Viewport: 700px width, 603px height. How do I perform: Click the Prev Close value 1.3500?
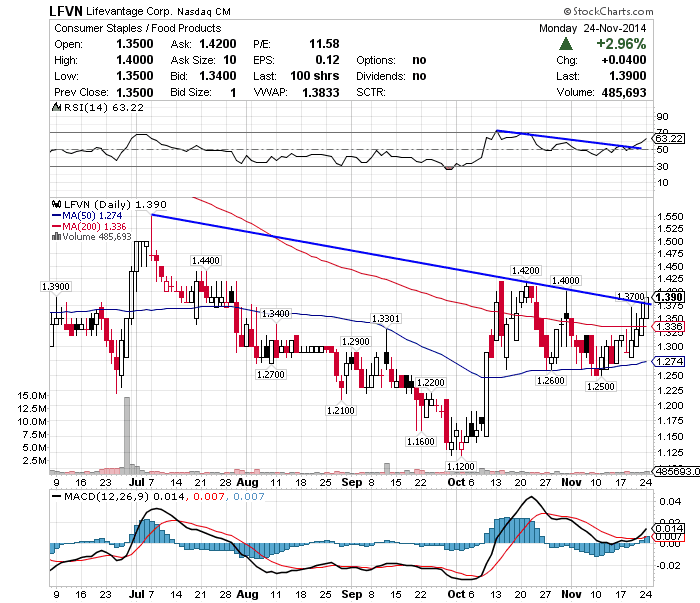click(x=134, y=92)
